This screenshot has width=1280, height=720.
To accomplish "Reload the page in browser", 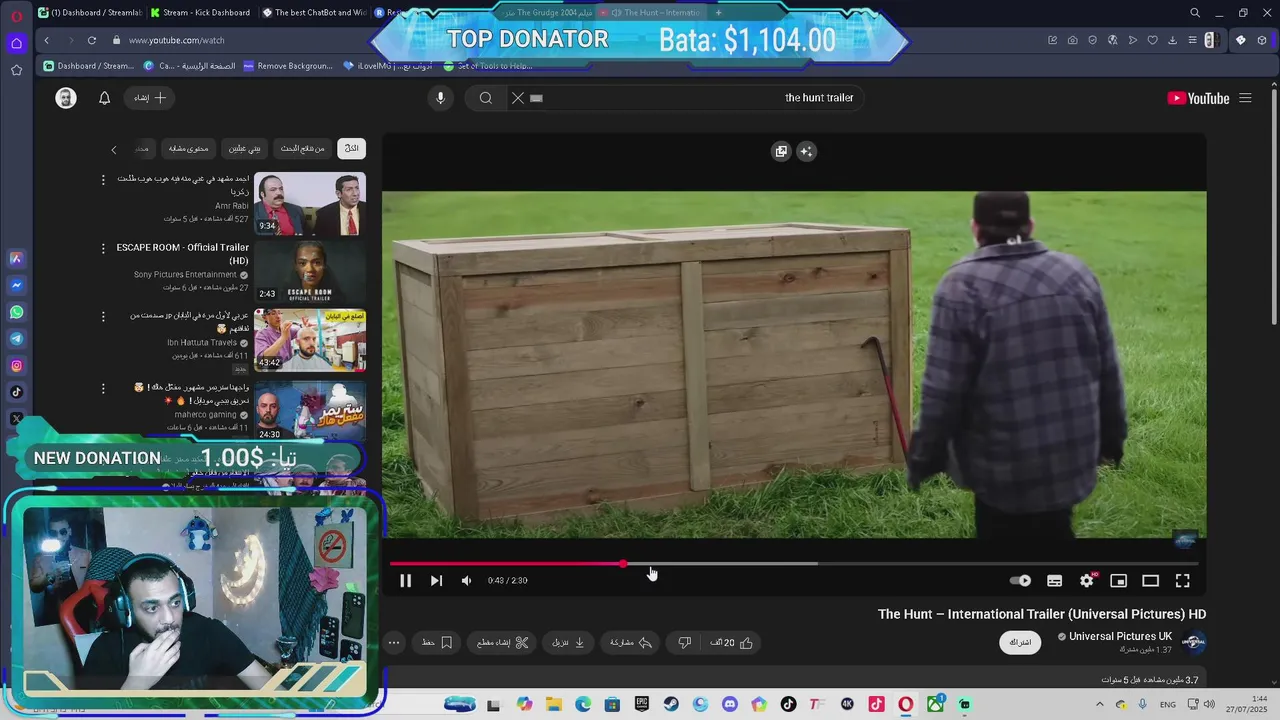I will (92, 40).
